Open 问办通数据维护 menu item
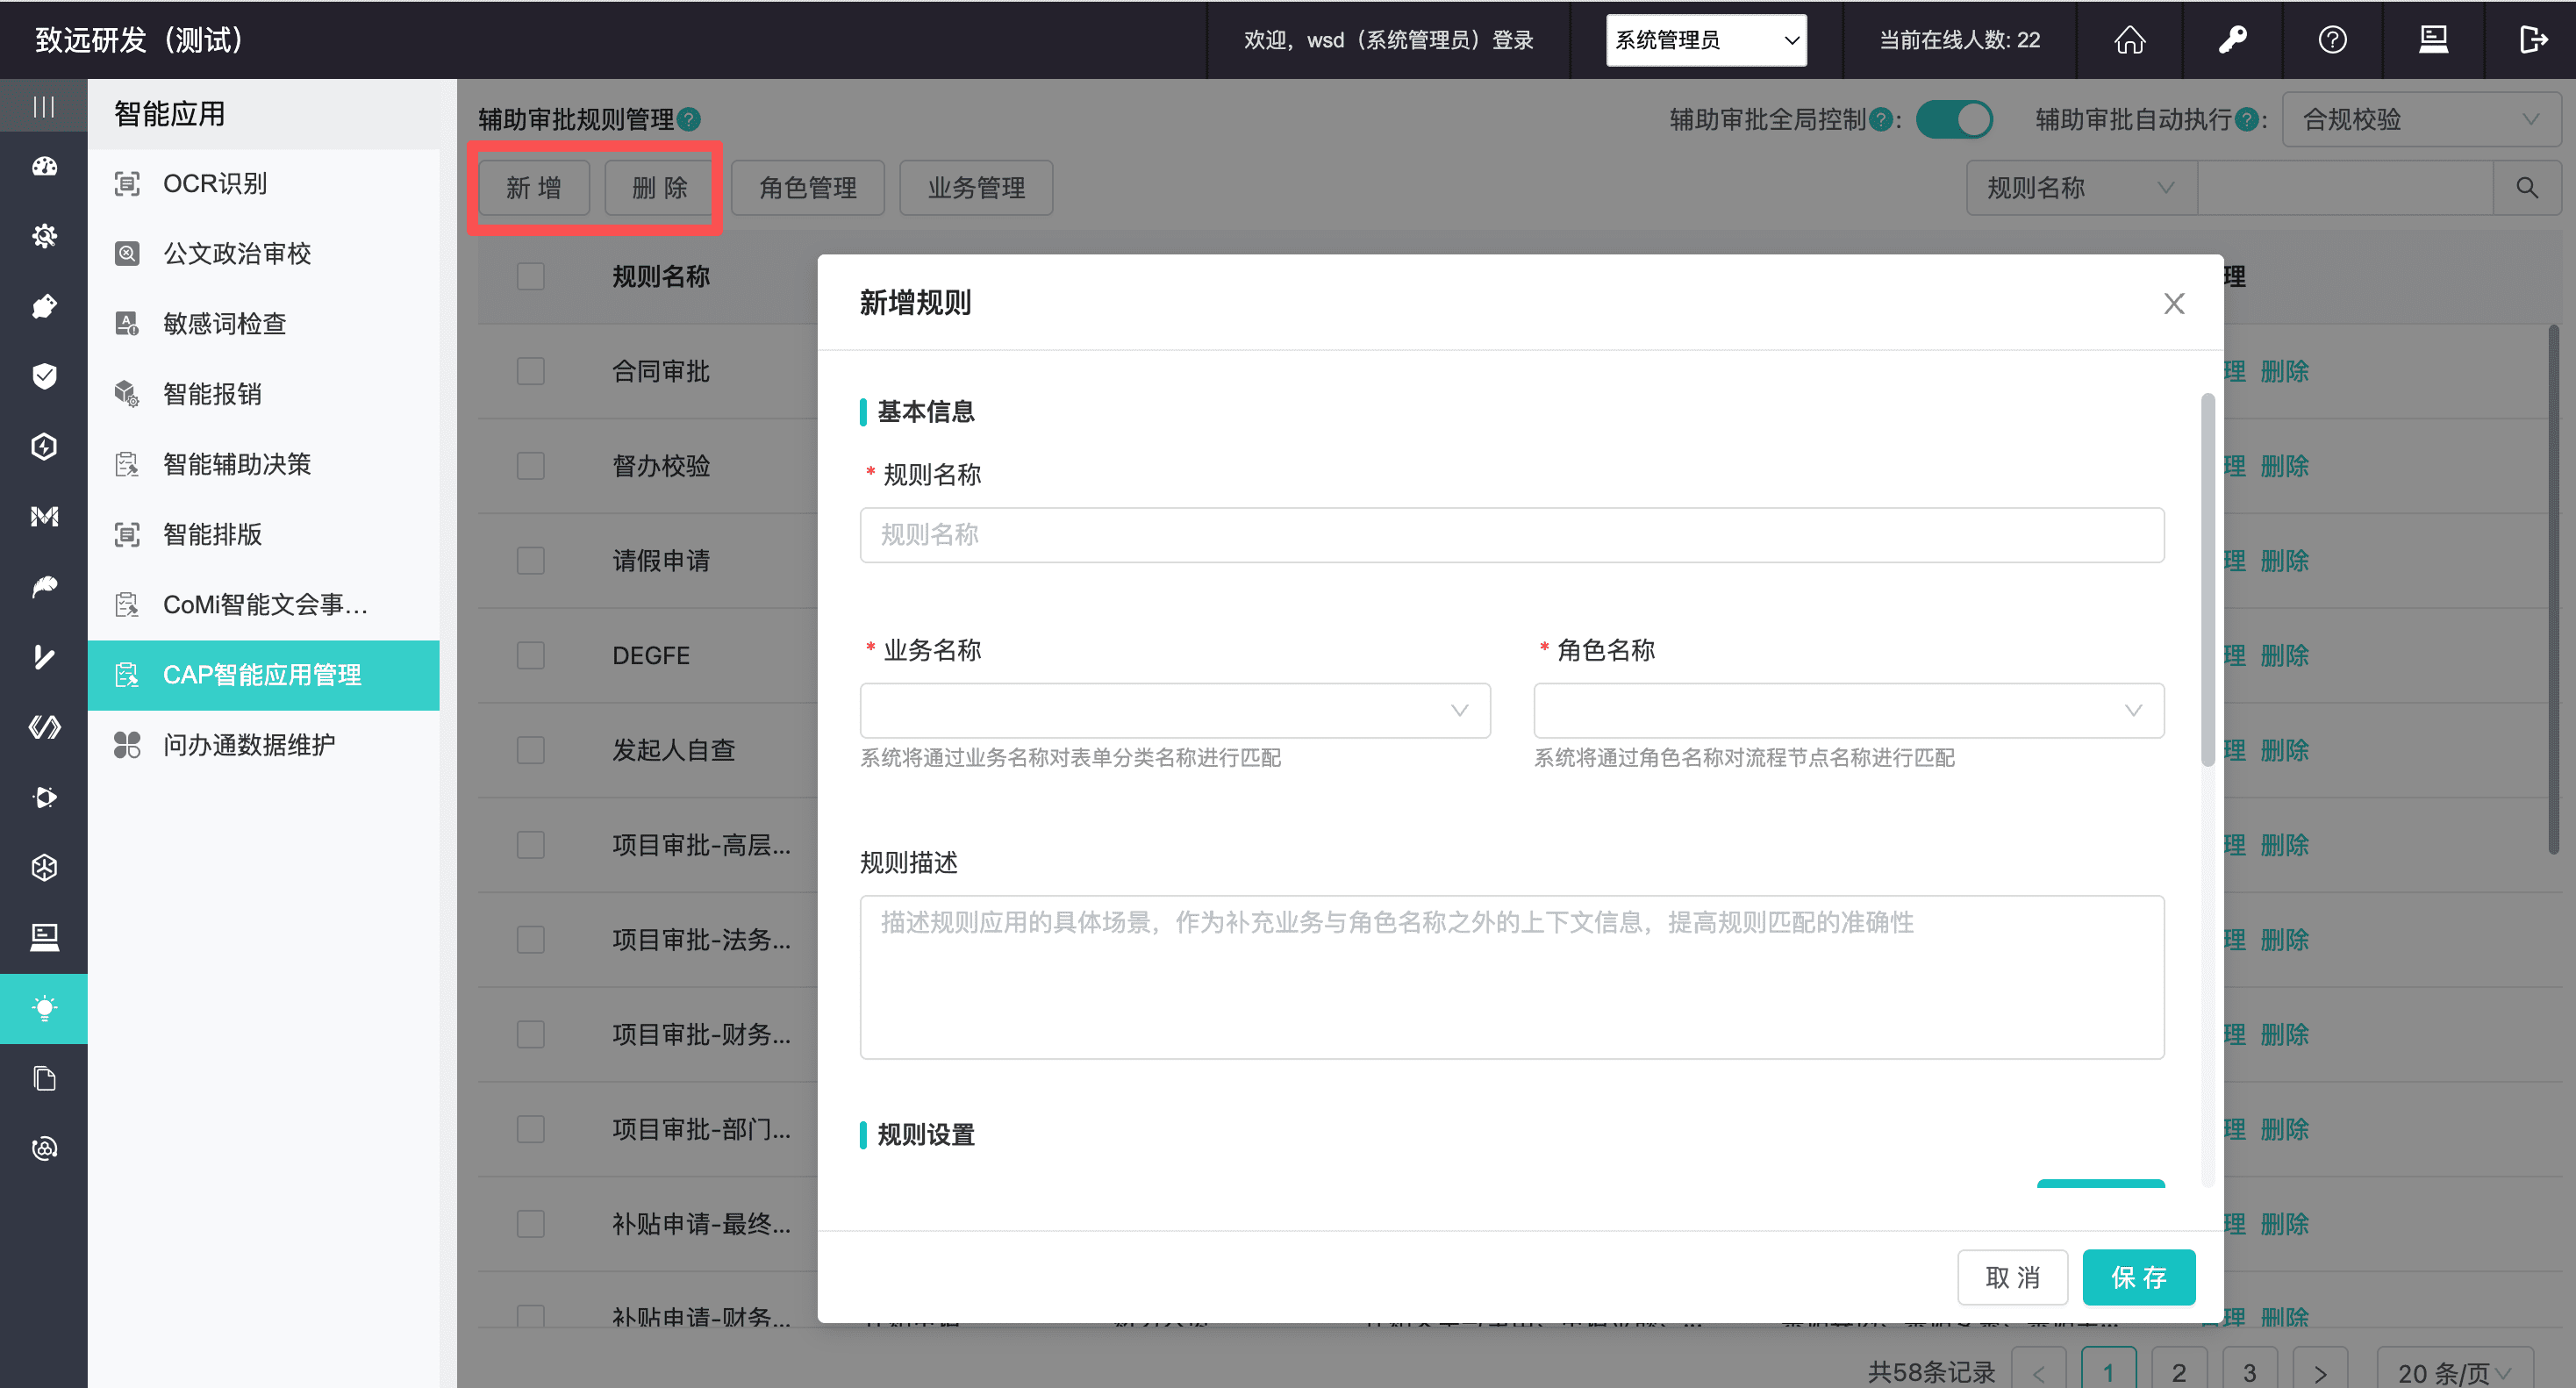 coord(264,745)
